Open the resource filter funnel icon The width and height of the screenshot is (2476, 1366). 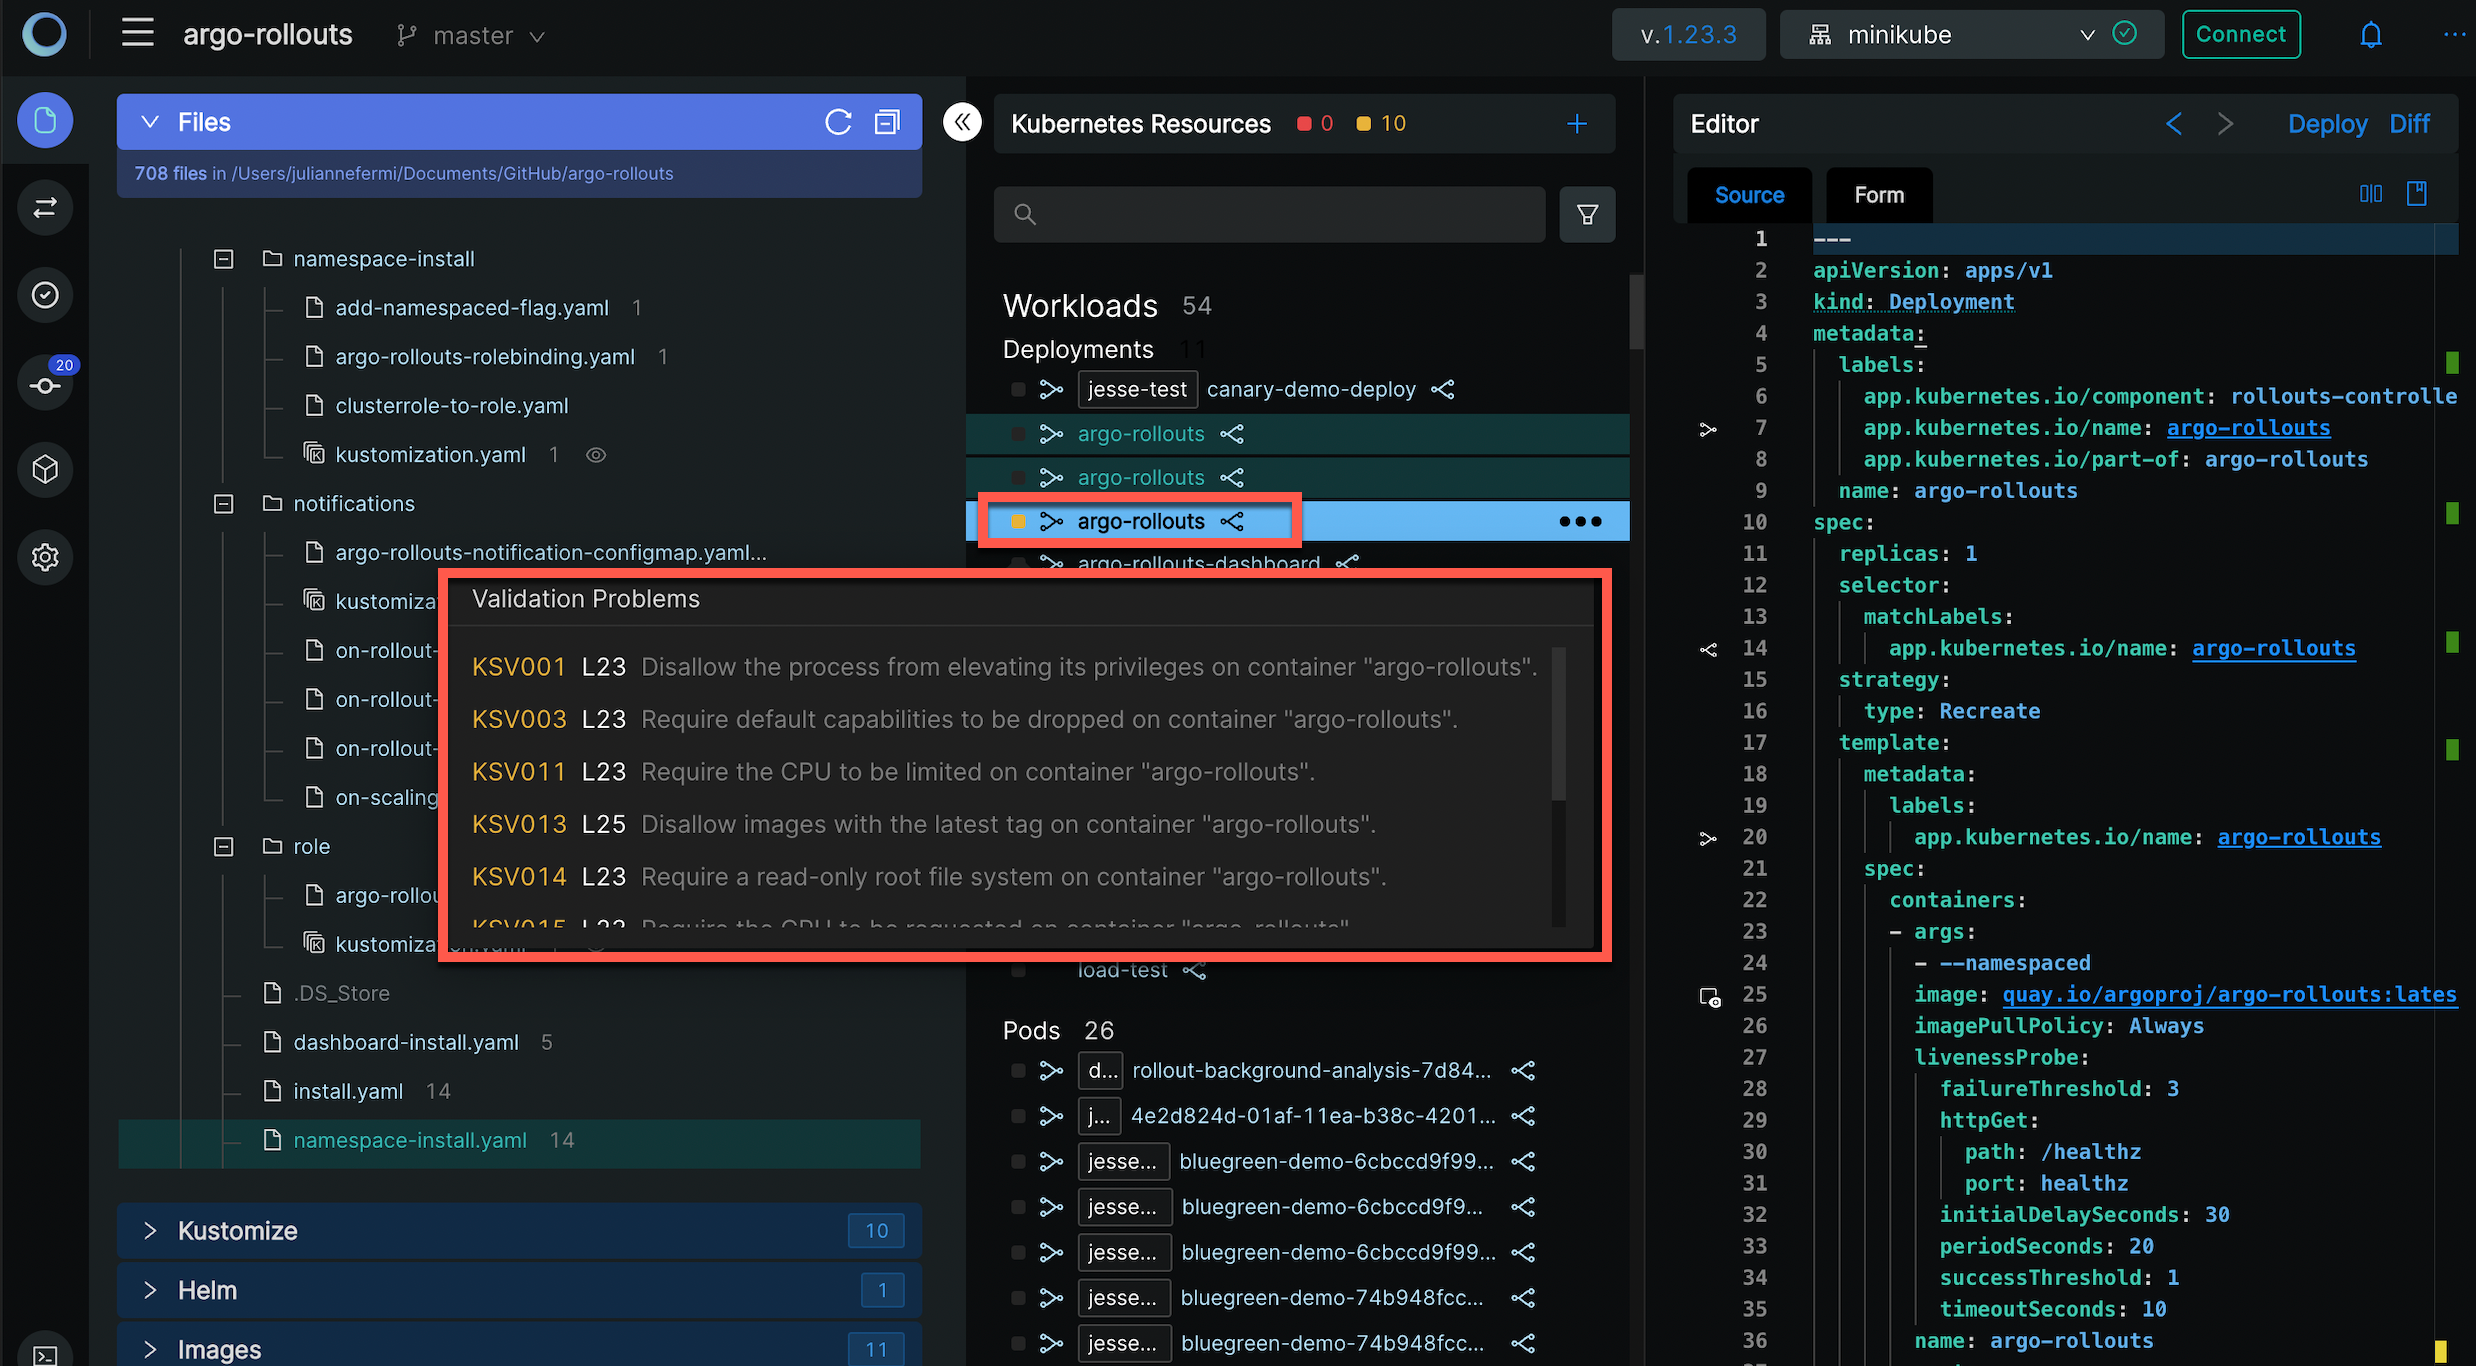coord(1587,214)
